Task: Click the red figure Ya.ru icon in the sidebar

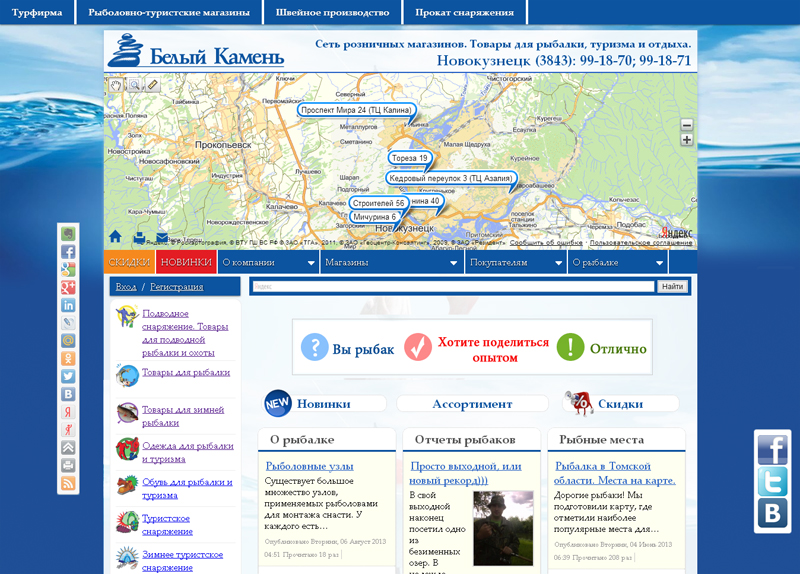Action: pyautogui.click(x=68, y=430)
